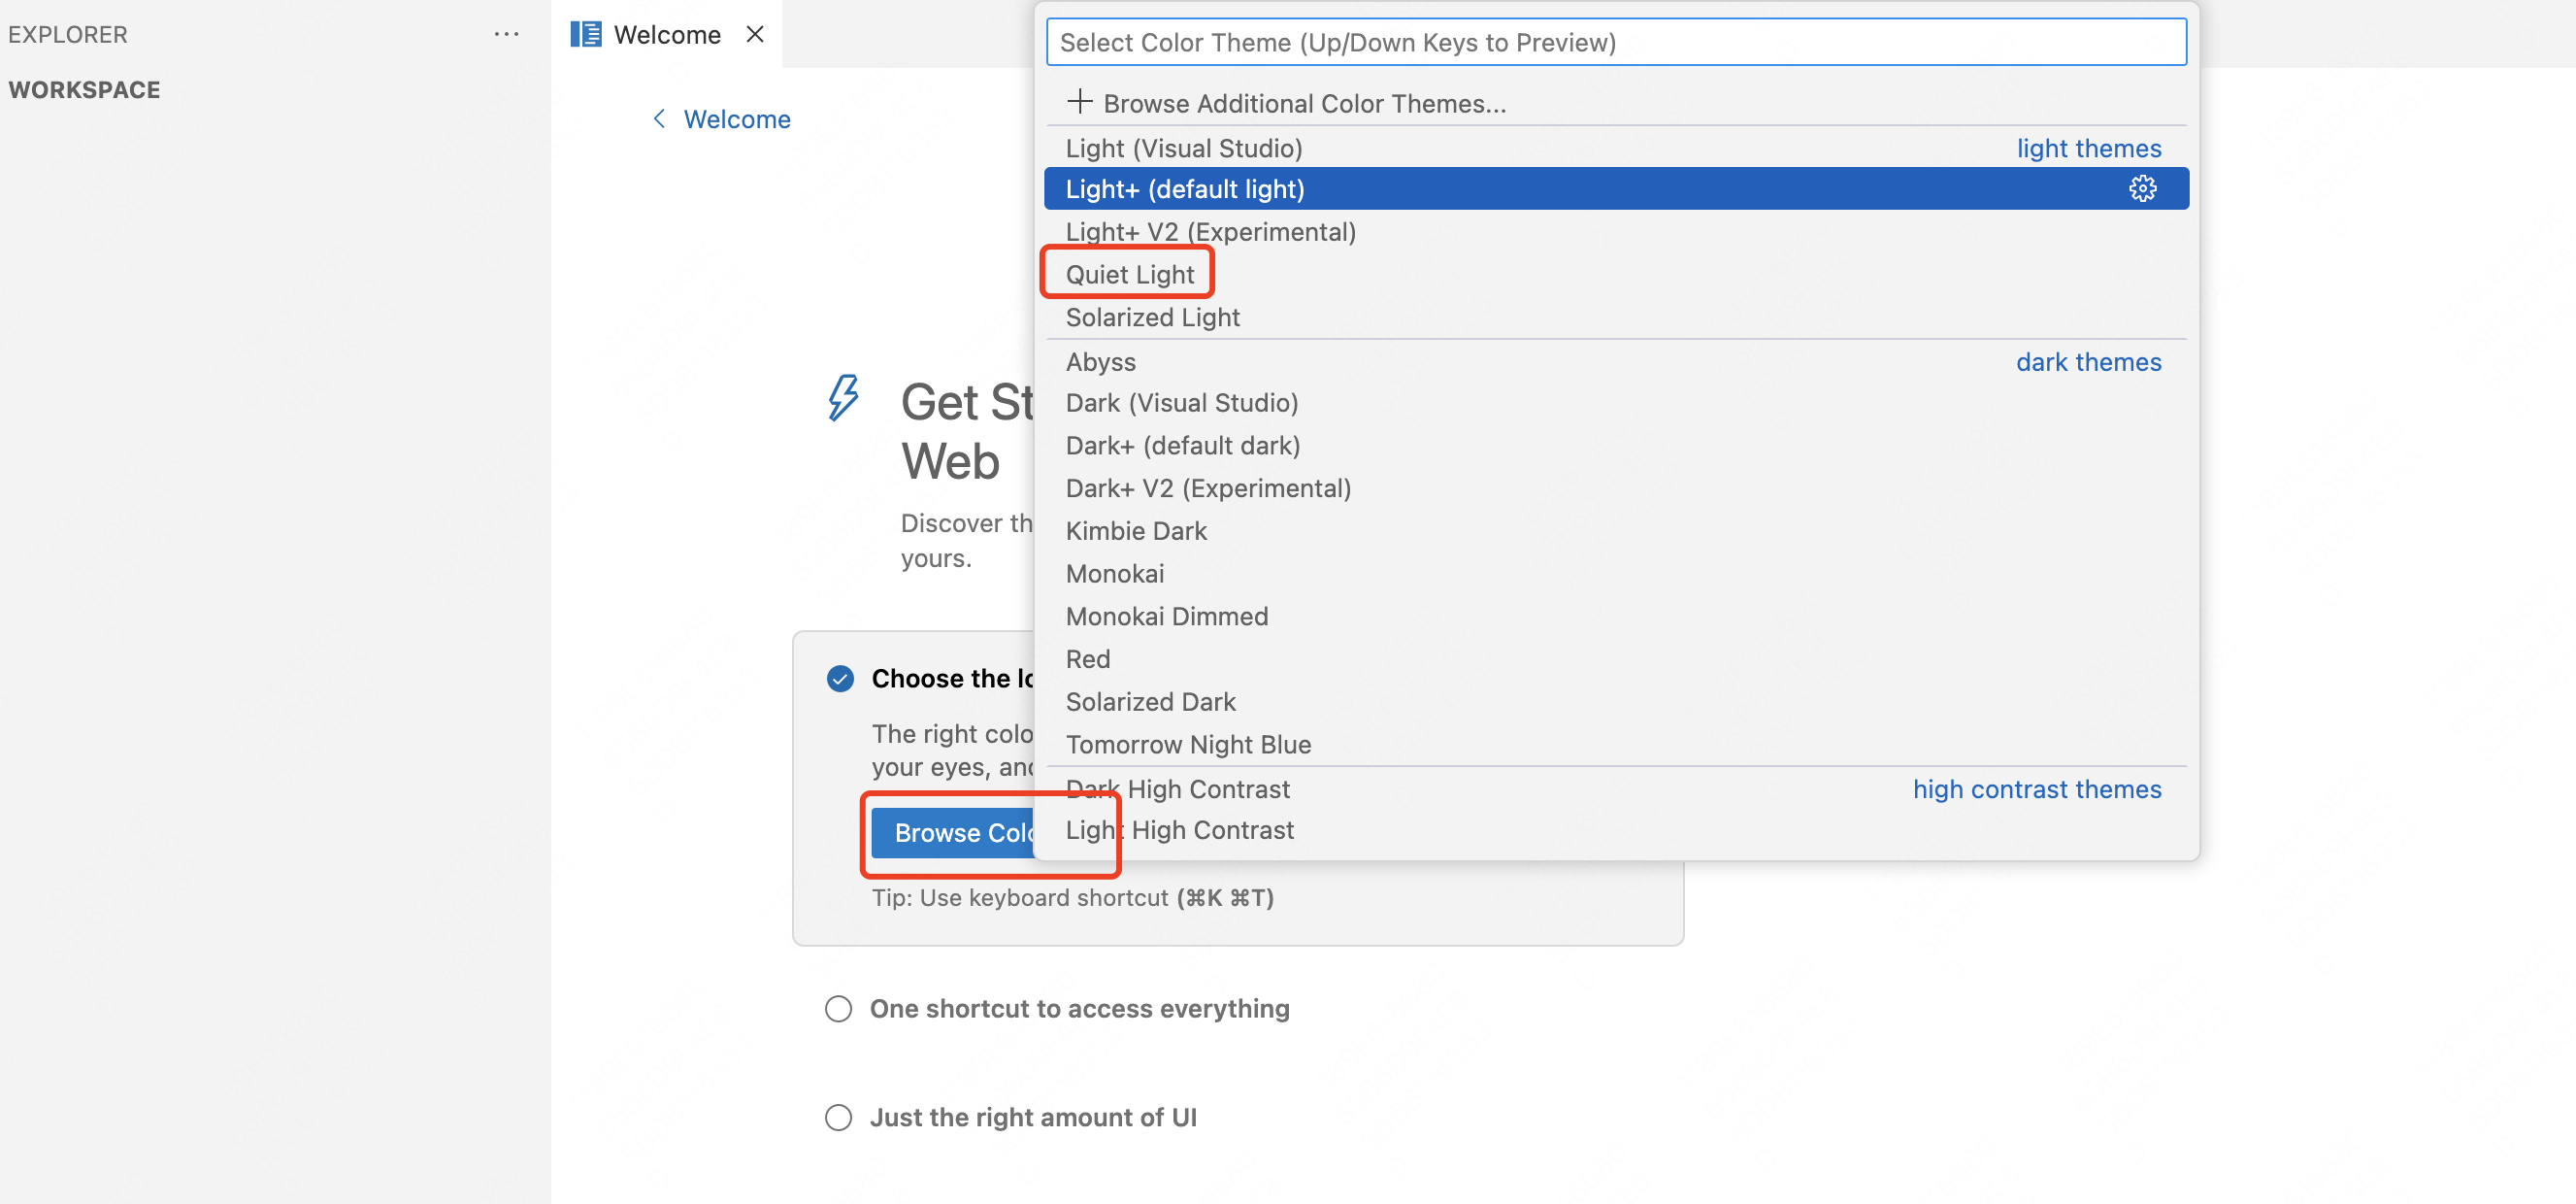Click the gear icon on Light+ theme row

pos(2141,189)
